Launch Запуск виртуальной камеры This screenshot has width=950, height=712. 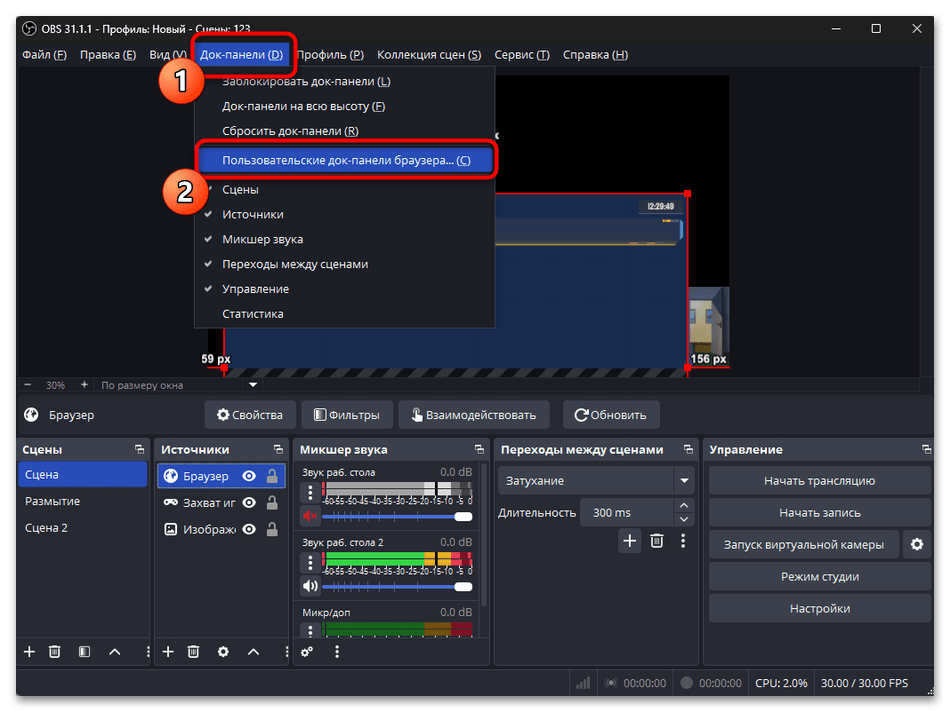(803, 545)
